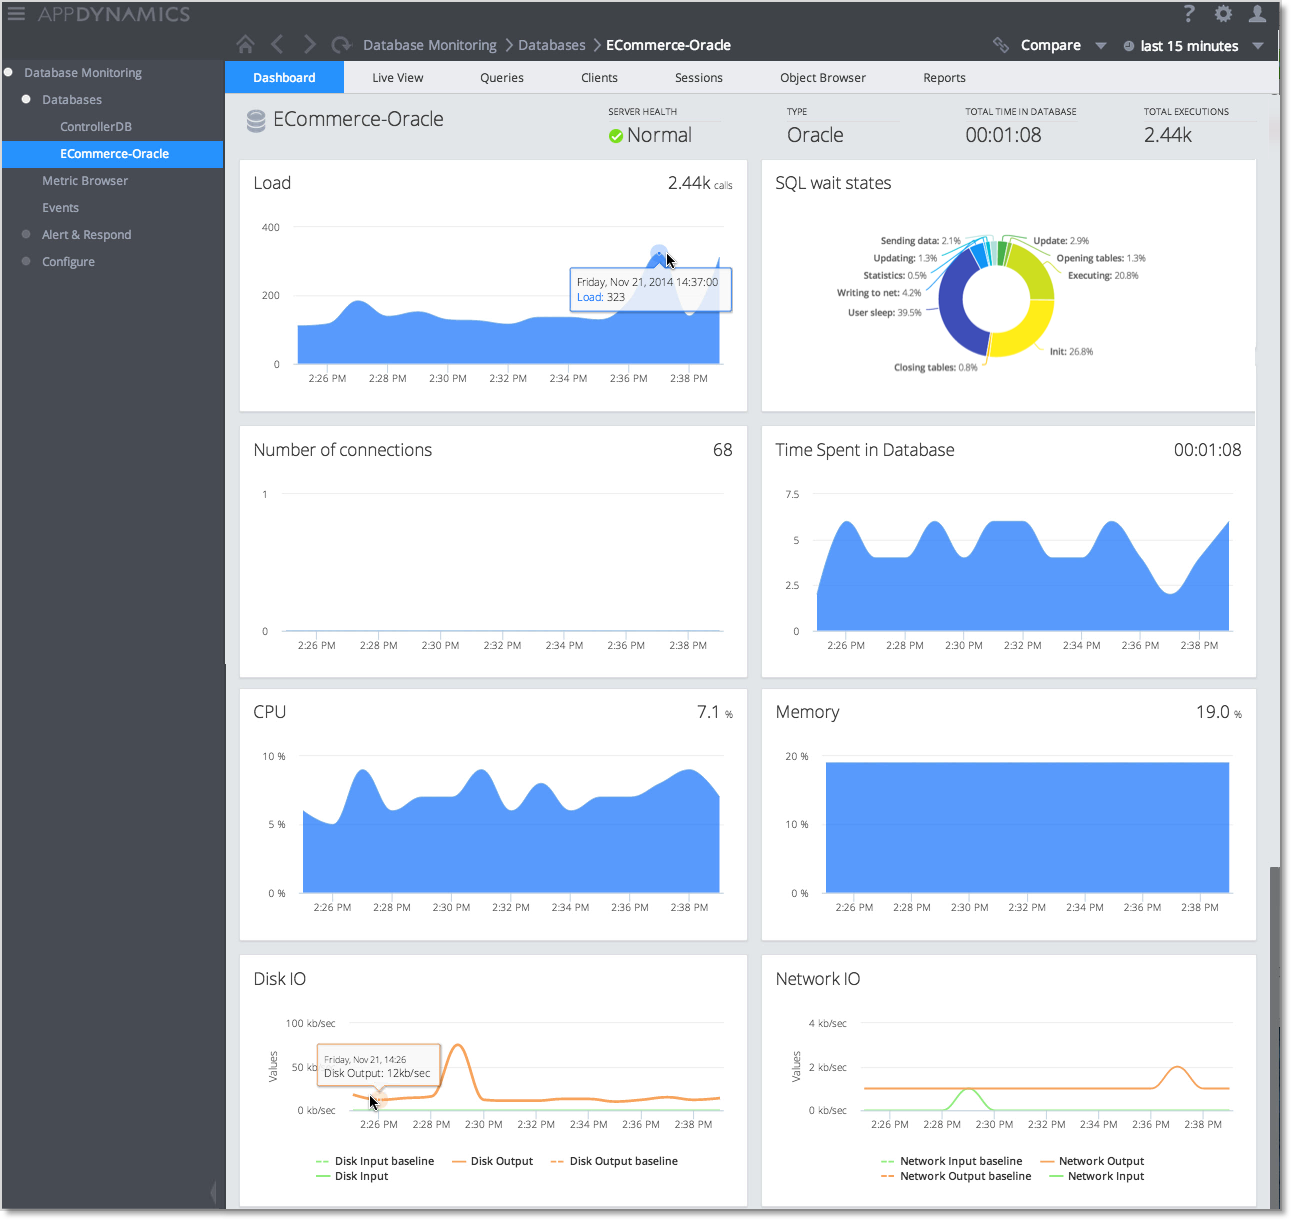Click the Memory 19.0 percent value
This screenshot has width=1292, height=1221.
(x=1219, y=712)
